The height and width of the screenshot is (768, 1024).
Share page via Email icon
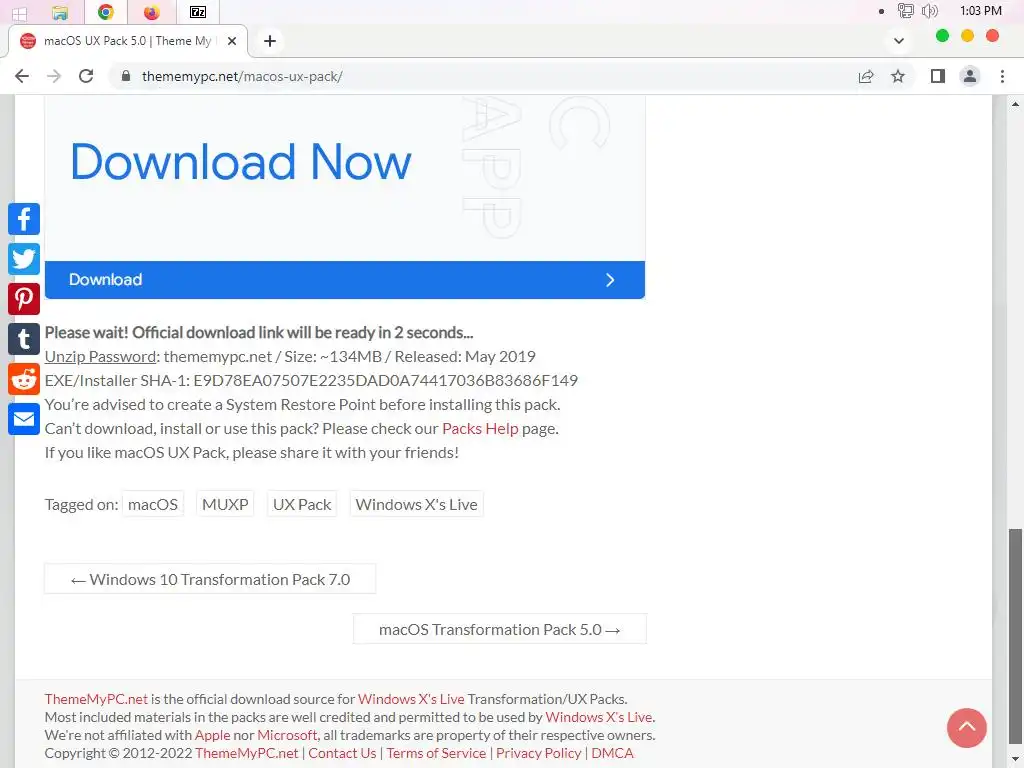coord(24,419)
